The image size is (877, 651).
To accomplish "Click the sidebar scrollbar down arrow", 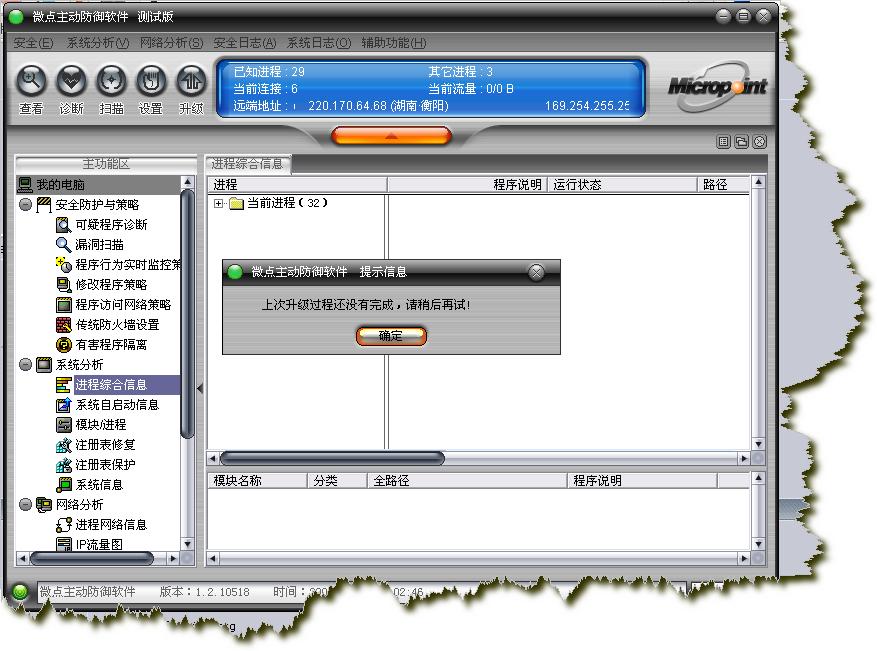I will (x=187, y=544).
